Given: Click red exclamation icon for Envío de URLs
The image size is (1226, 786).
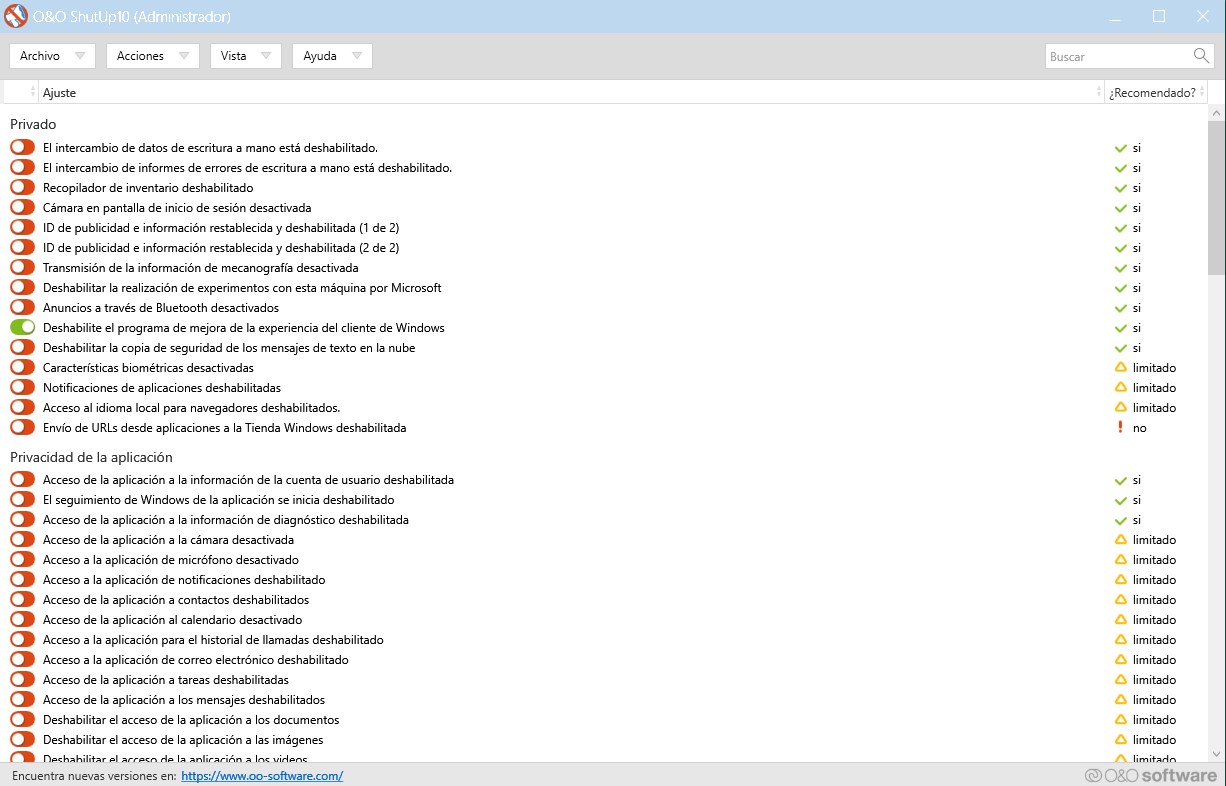Looking at the screenshot, I should pyautogui.click(x=1121, y=427).
